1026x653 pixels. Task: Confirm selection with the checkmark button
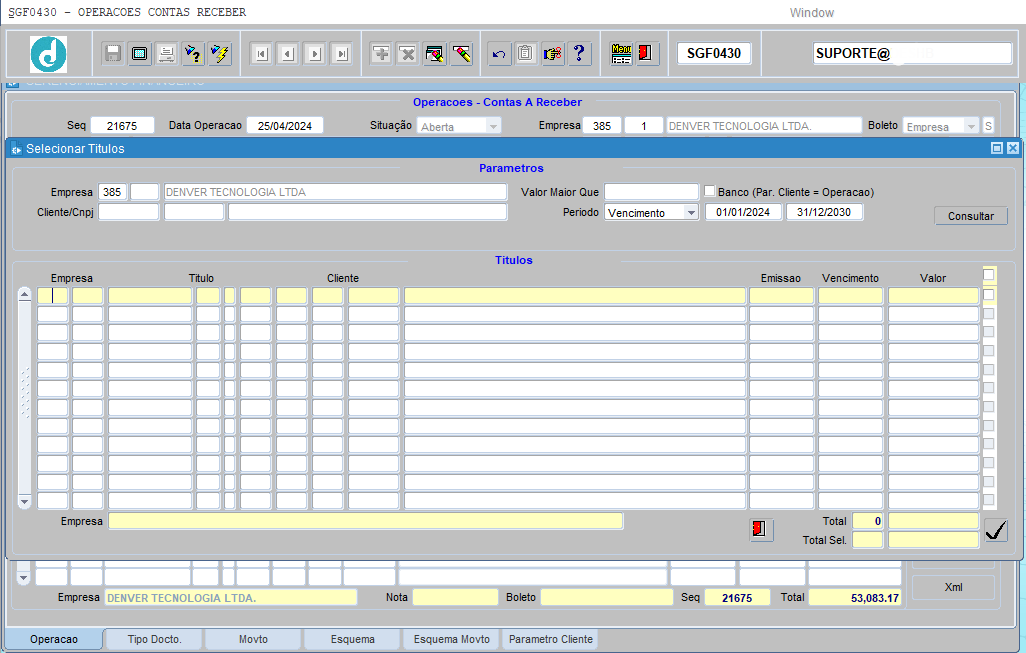(995, 529)
